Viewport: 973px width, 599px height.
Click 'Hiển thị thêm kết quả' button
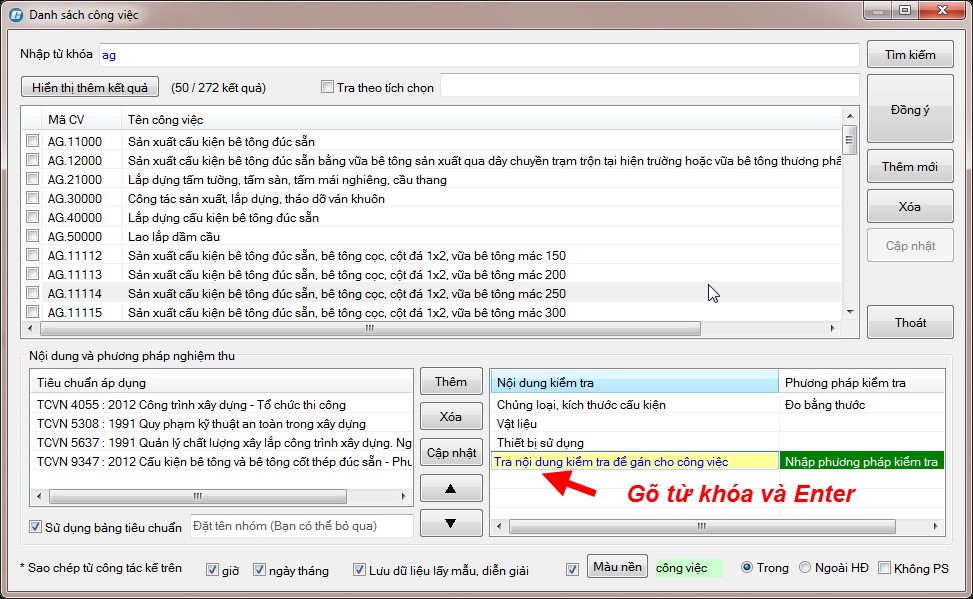[90, 87]
